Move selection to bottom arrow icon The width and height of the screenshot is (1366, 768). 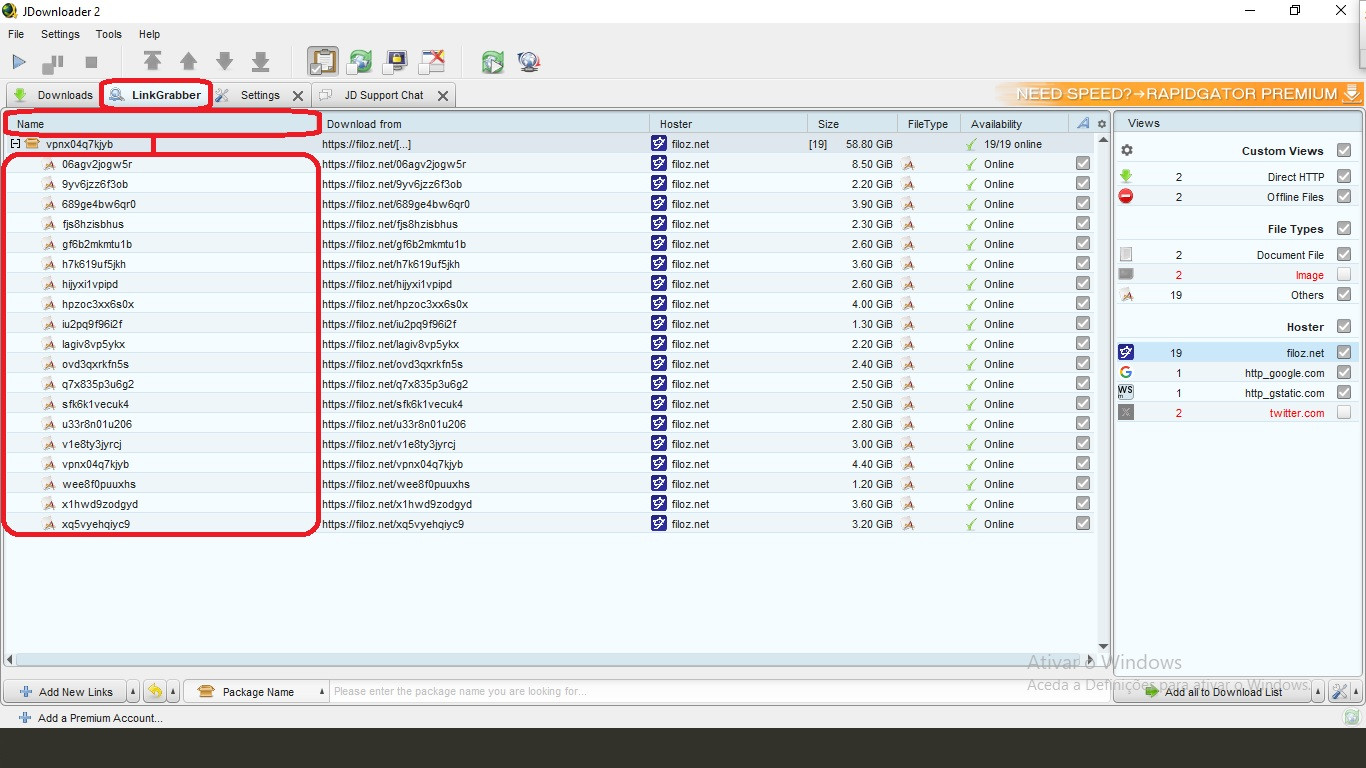point(260,62)
